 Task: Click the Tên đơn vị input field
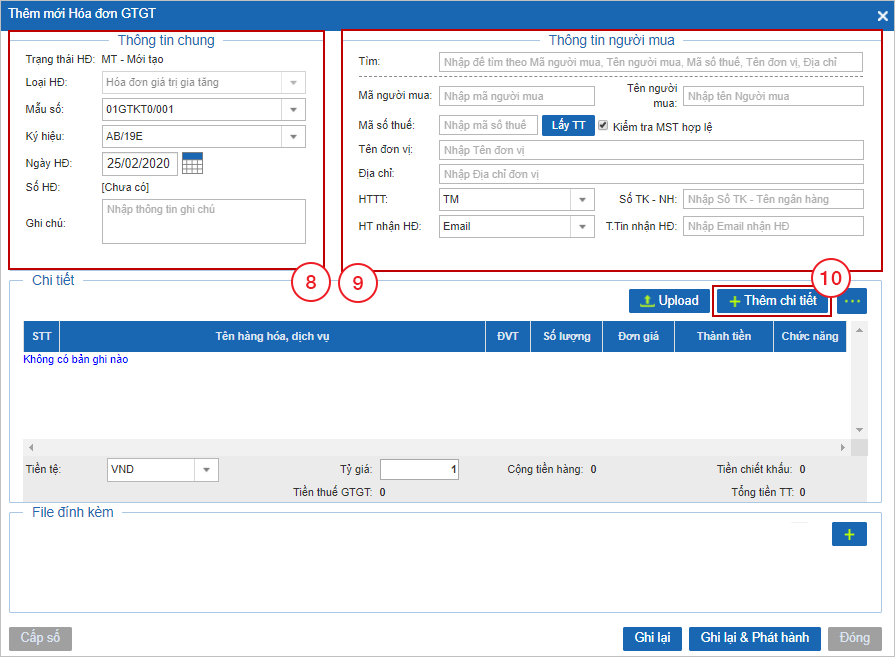click(651, 150)
